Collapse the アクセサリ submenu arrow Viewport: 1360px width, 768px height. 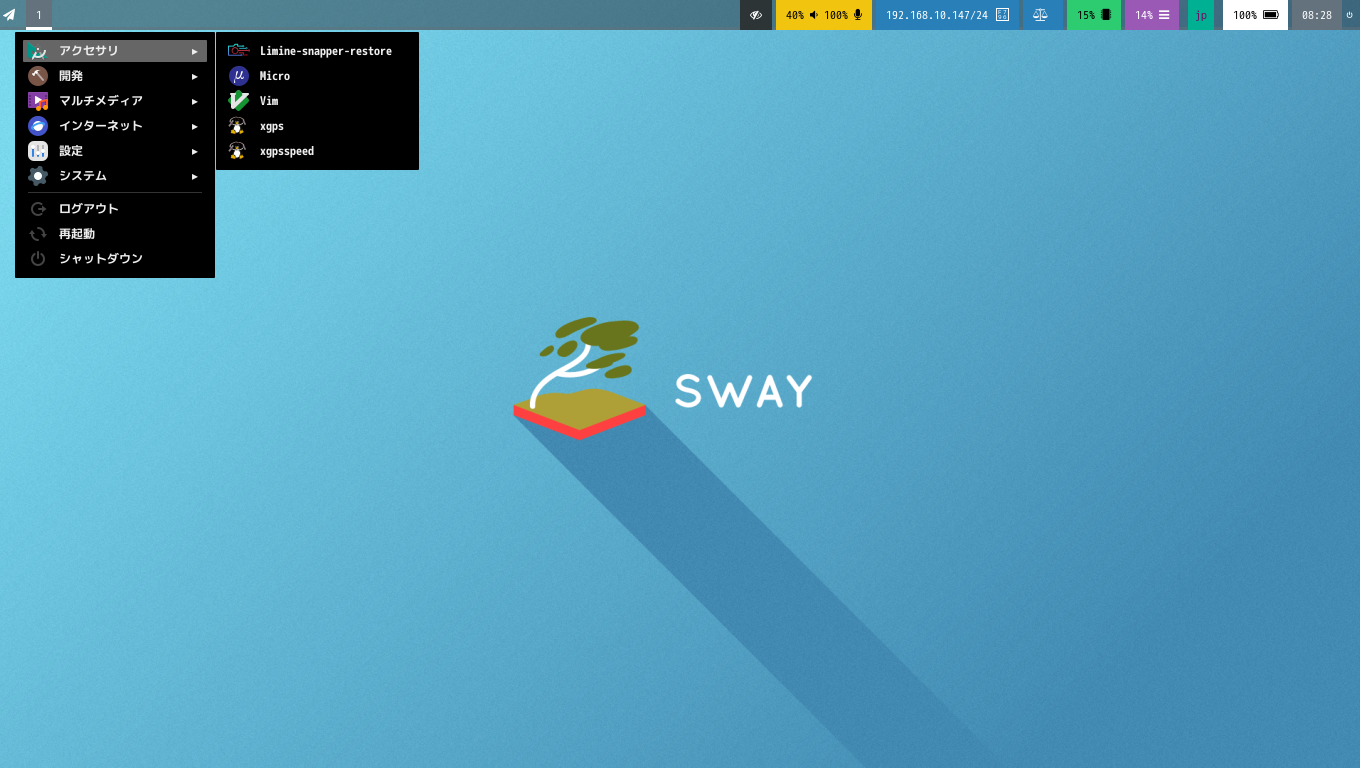pyautogui.click(x=195, y=51)
